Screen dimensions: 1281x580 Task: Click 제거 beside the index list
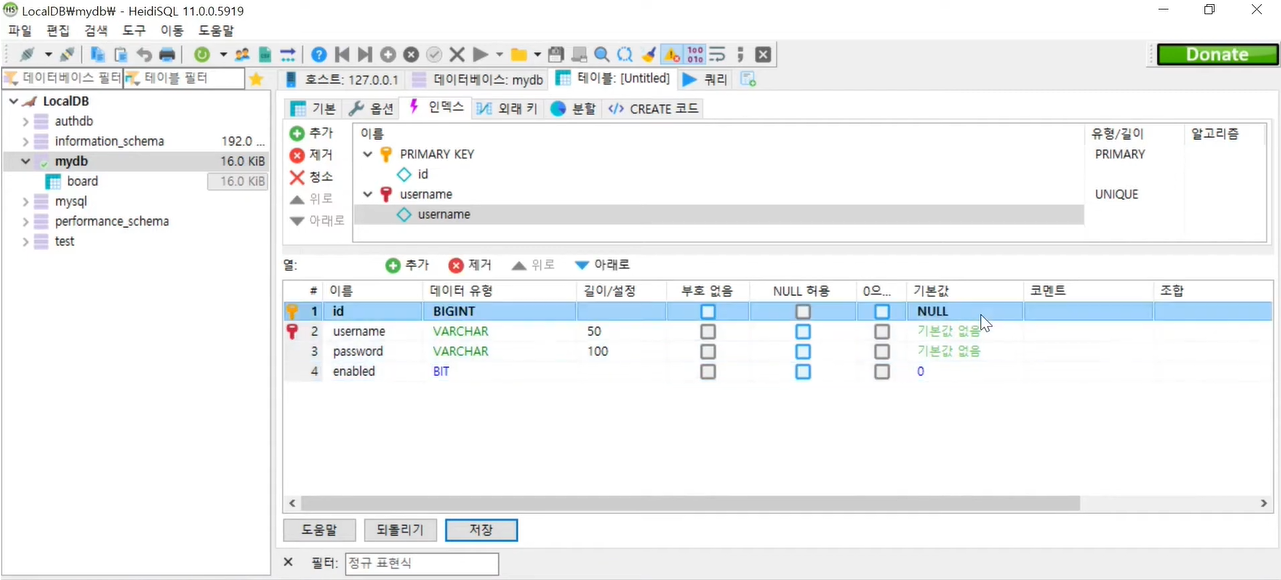pos(311,155)
